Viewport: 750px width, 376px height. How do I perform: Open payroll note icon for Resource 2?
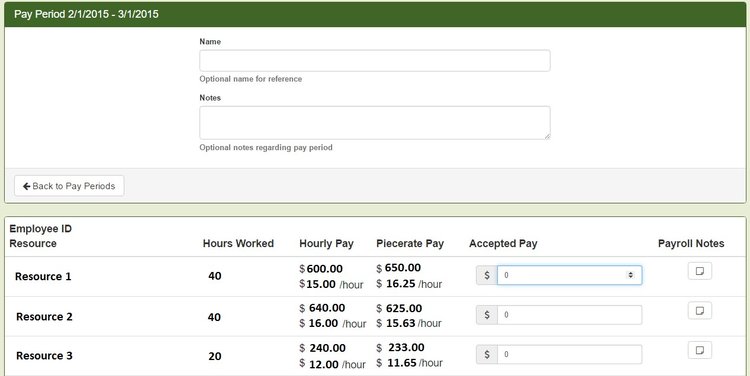pyautogui.click(x=700, y=310)
